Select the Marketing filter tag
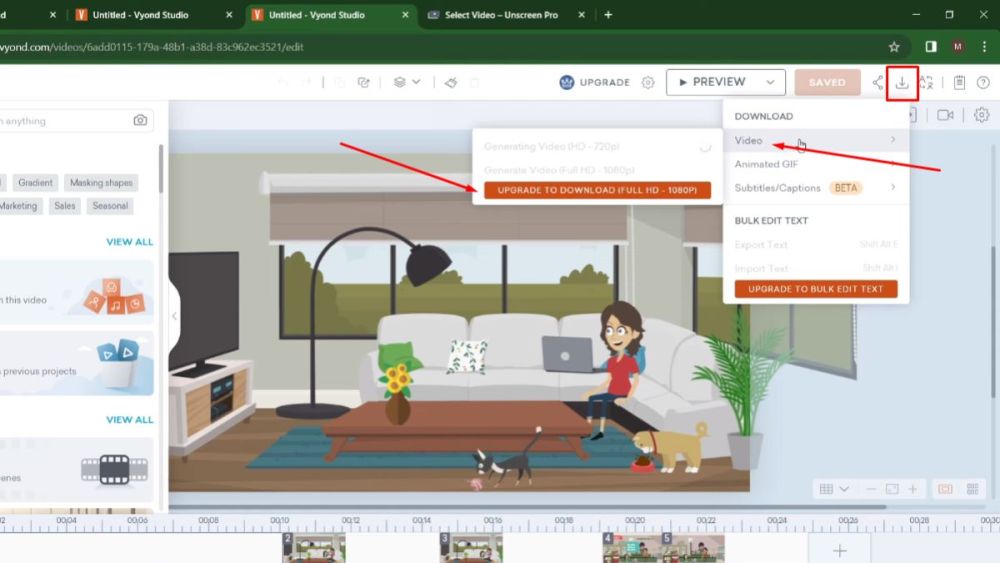The height and width of the screenshot is (563, 1000). (x=19, y=206)
